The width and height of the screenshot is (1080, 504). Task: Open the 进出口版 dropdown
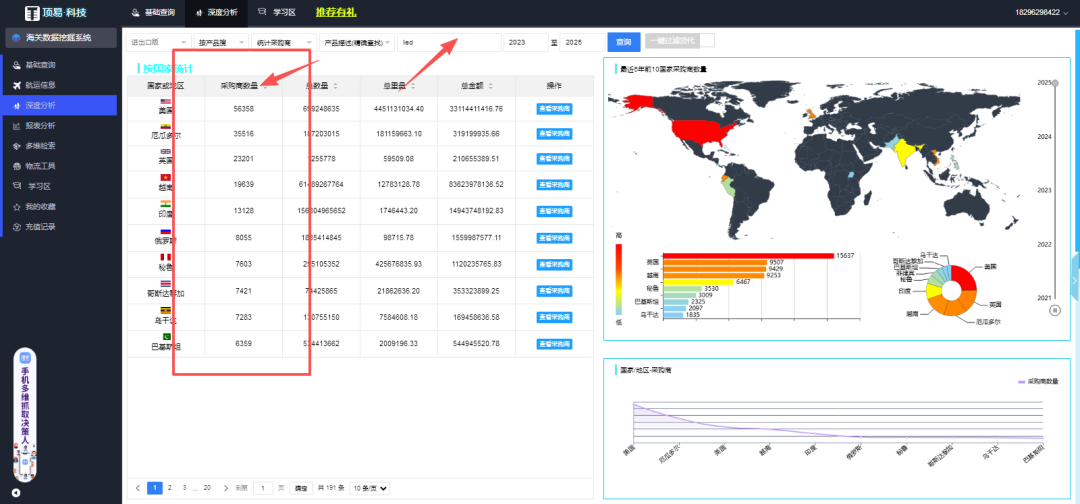coord(158,42)
